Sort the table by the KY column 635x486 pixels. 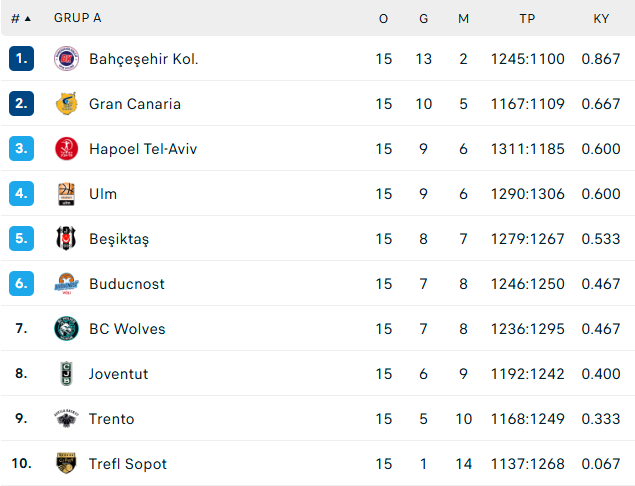click(x=601, y=19)
